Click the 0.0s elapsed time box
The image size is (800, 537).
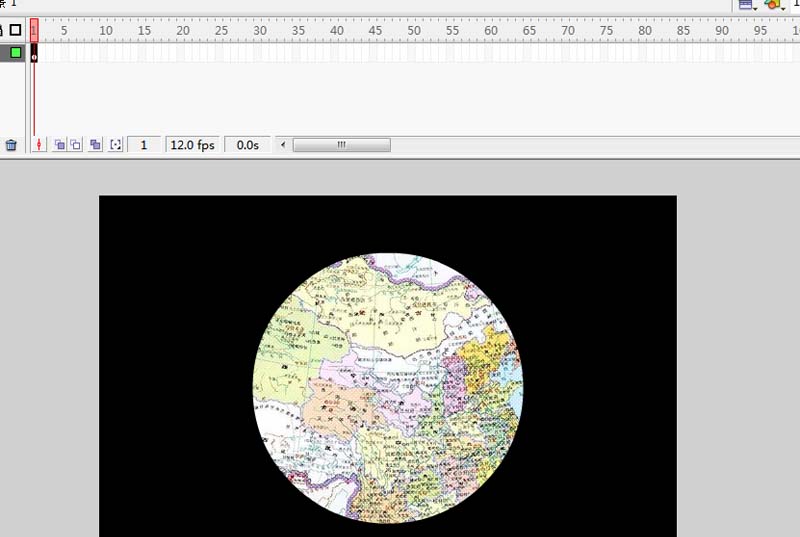point(247,145)
